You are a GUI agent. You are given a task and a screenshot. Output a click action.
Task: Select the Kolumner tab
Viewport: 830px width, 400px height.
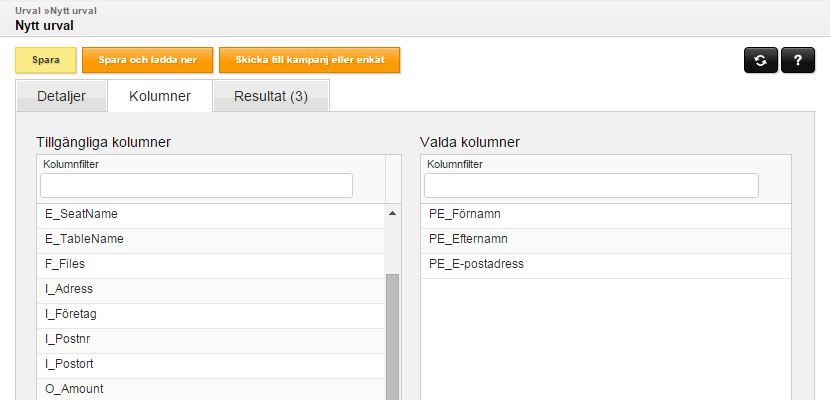pos(160,96)
